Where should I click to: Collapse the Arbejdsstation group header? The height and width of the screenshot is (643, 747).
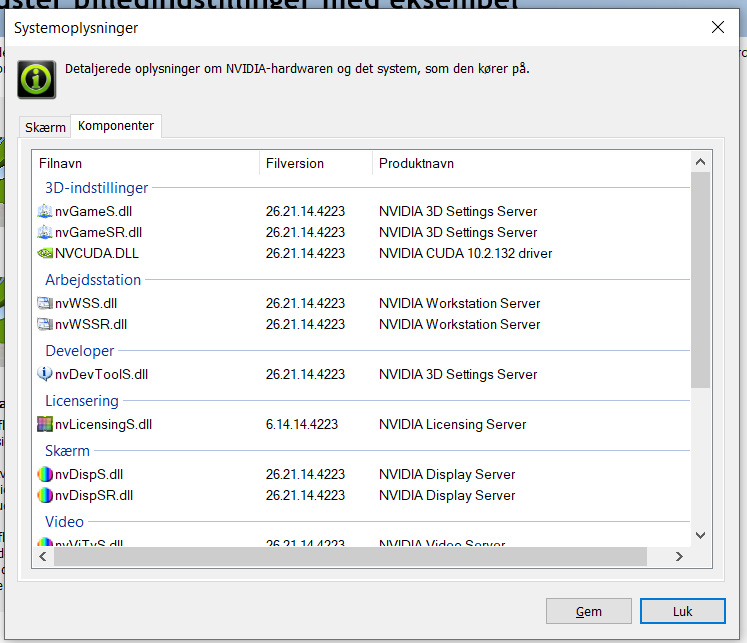click(x=93, y=280)
